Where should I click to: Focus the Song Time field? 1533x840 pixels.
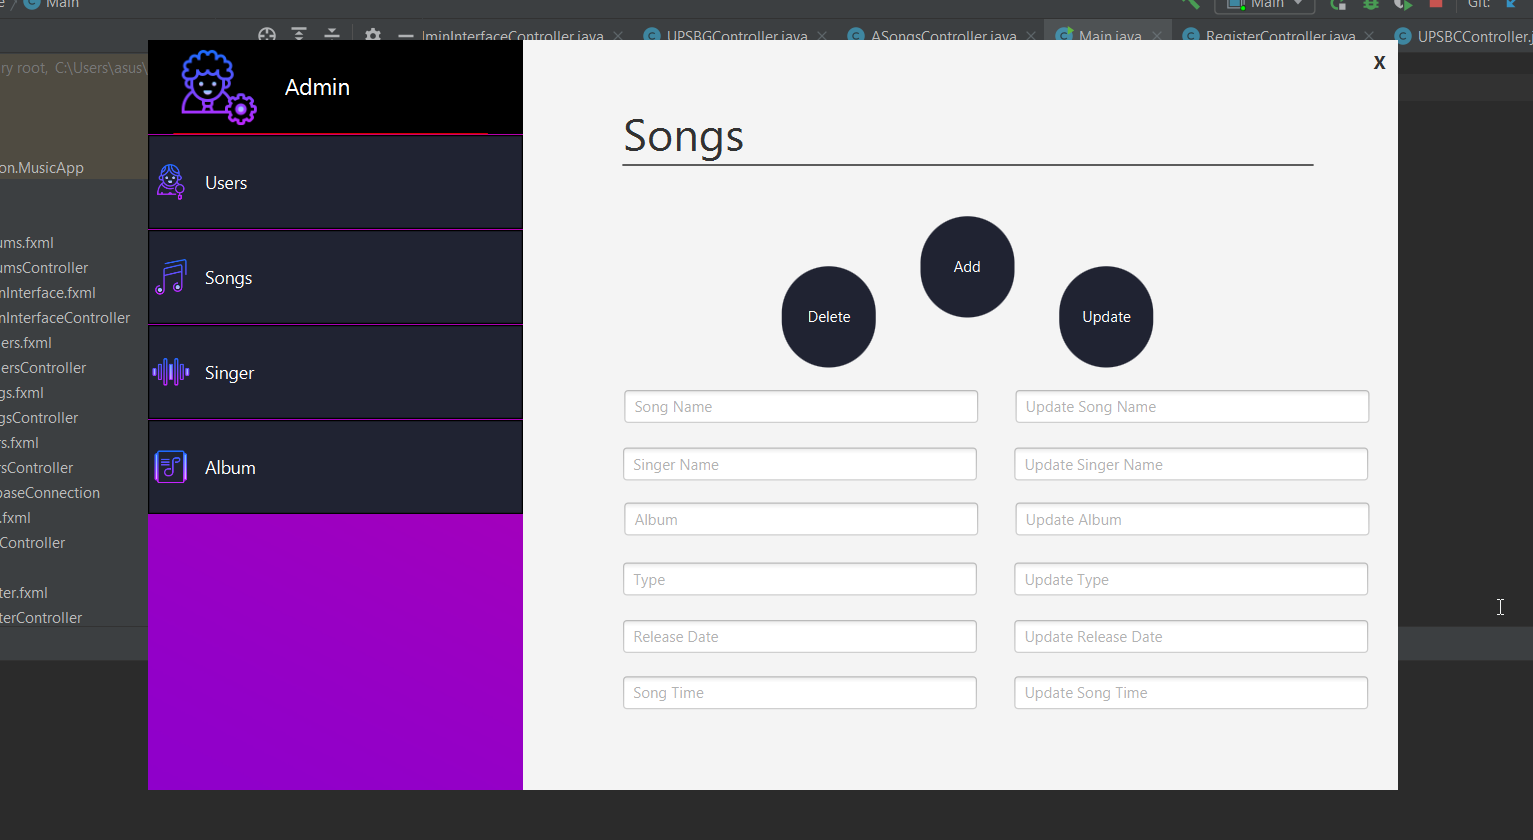pos(800,693)
